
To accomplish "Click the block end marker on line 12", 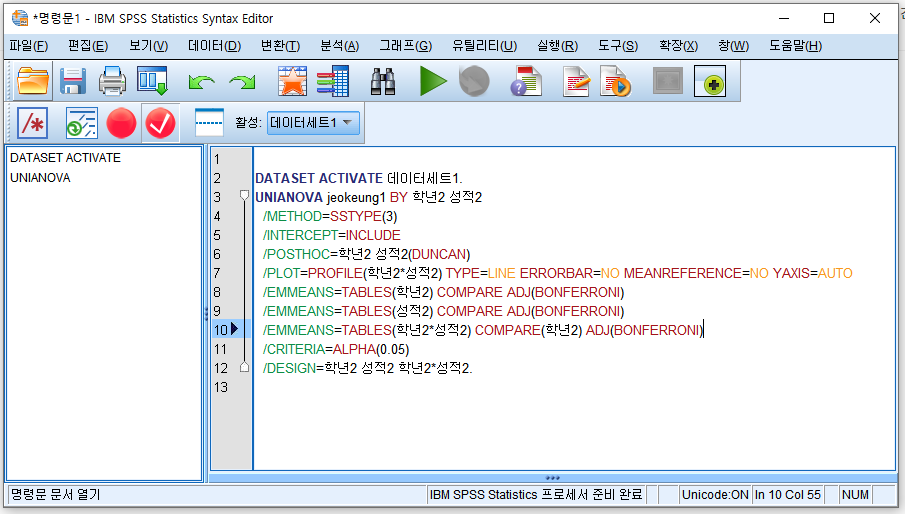I will [x=244, y=367].
